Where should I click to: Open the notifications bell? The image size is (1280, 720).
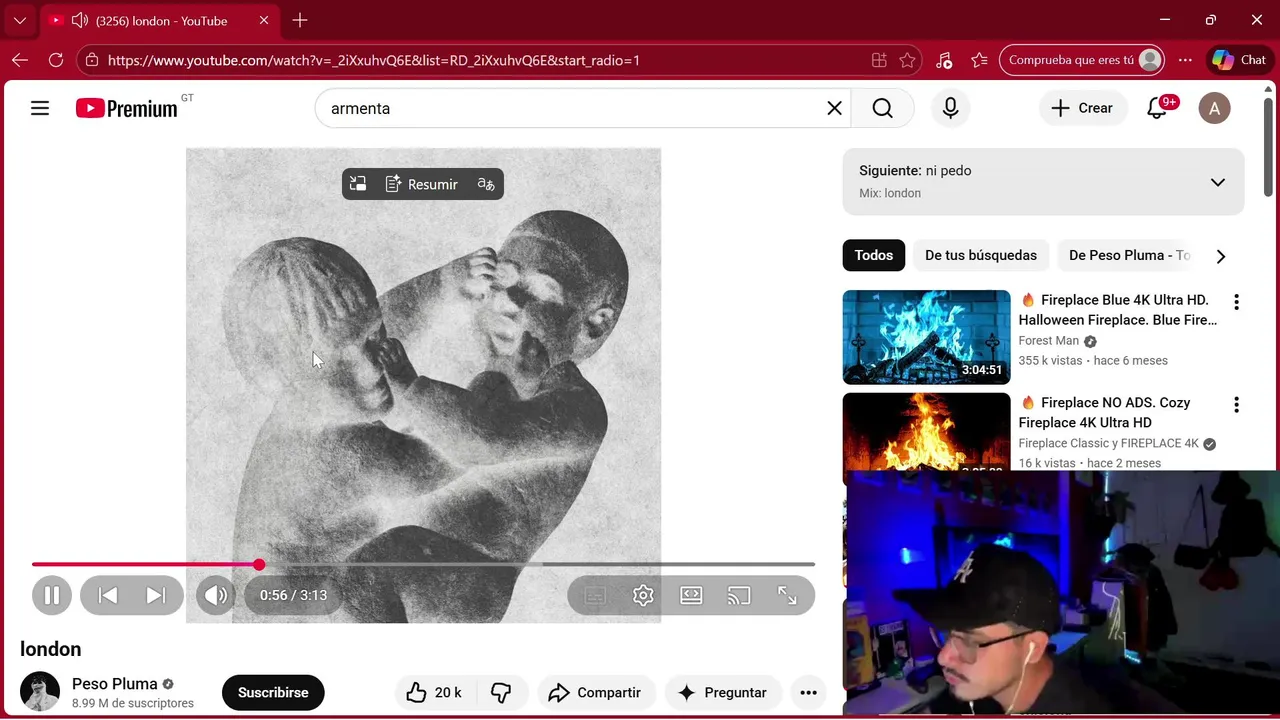coord(1157,108)
